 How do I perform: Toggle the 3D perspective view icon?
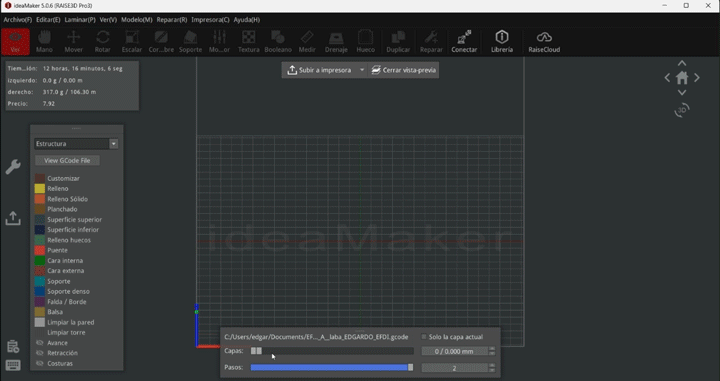[x=682, y=110]
